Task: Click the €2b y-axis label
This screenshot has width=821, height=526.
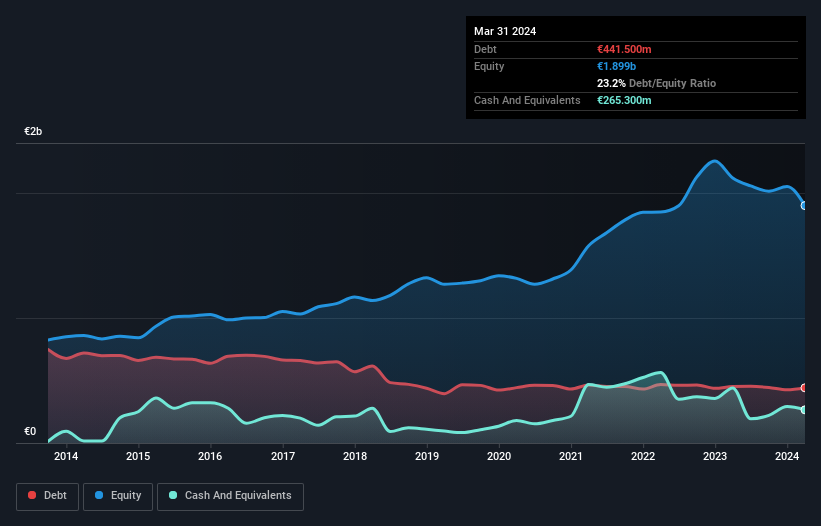Action: point(34,132)
